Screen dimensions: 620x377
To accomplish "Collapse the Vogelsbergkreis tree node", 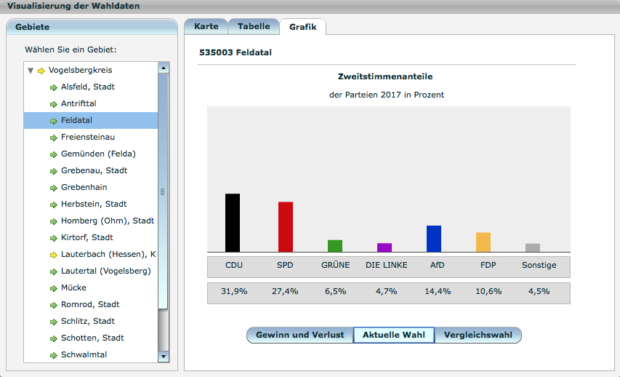I will click(x=30, y=70).
